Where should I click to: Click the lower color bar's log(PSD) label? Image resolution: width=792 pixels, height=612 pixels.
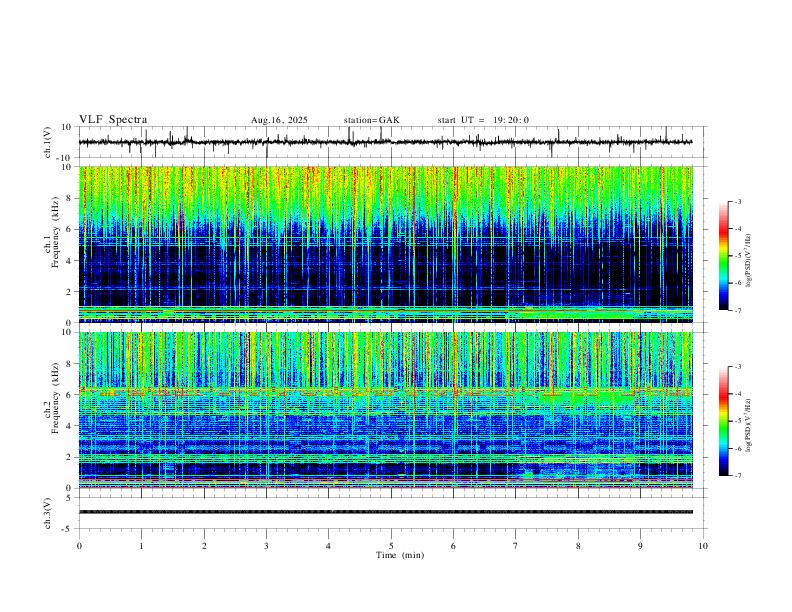(748, 425)
